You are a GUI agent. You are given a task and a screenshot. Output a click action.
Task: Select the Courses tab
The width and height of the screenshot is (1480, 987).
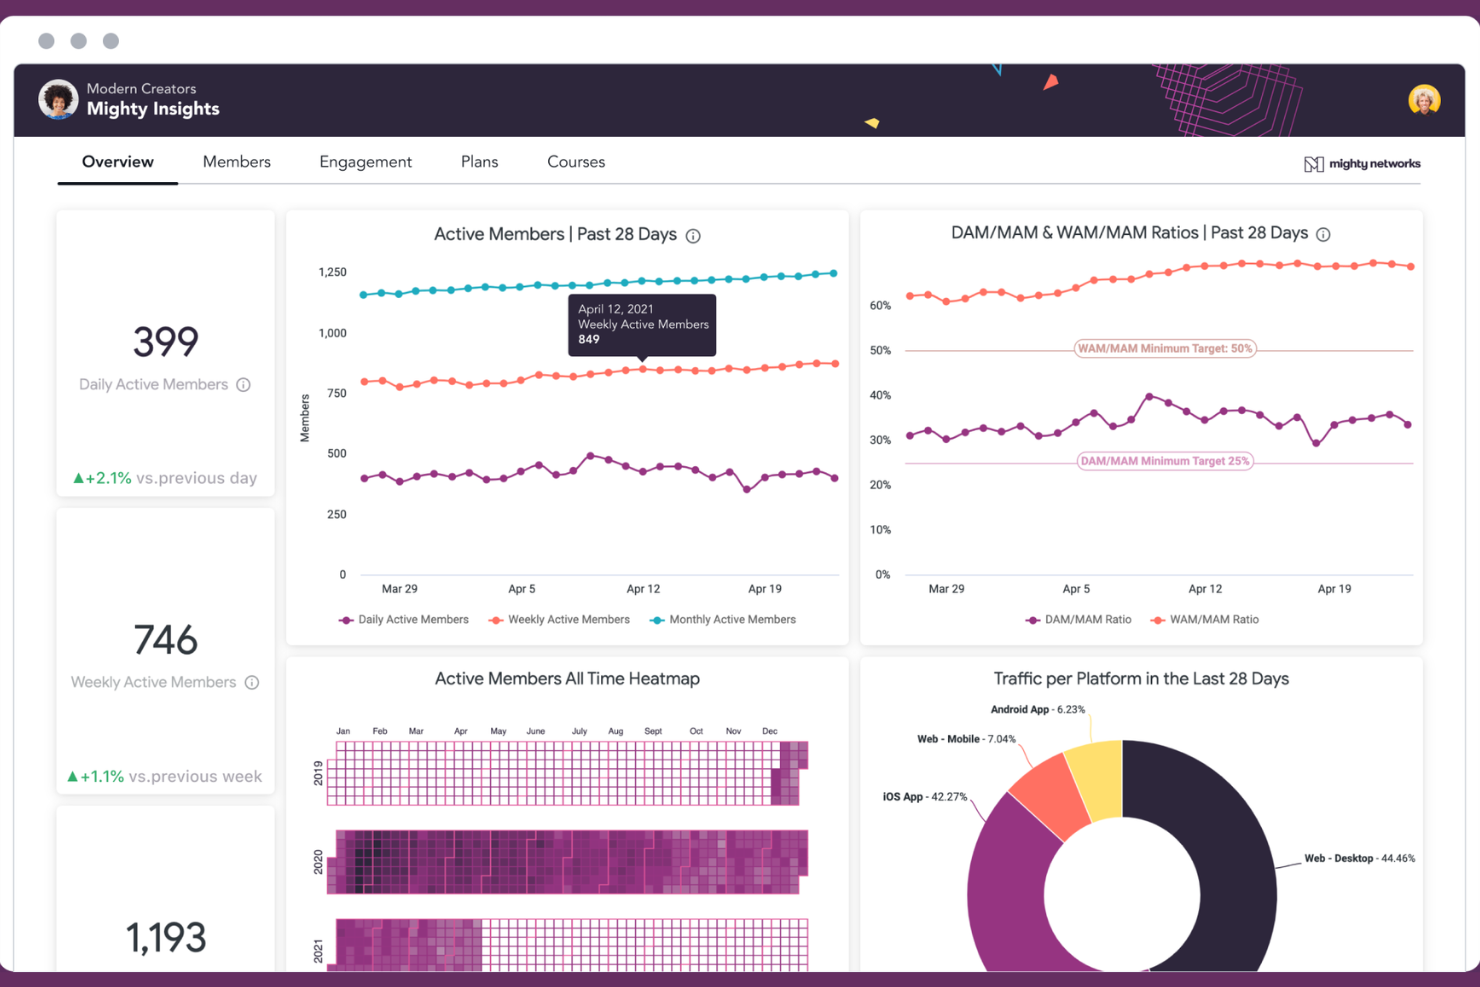(576, 162)
